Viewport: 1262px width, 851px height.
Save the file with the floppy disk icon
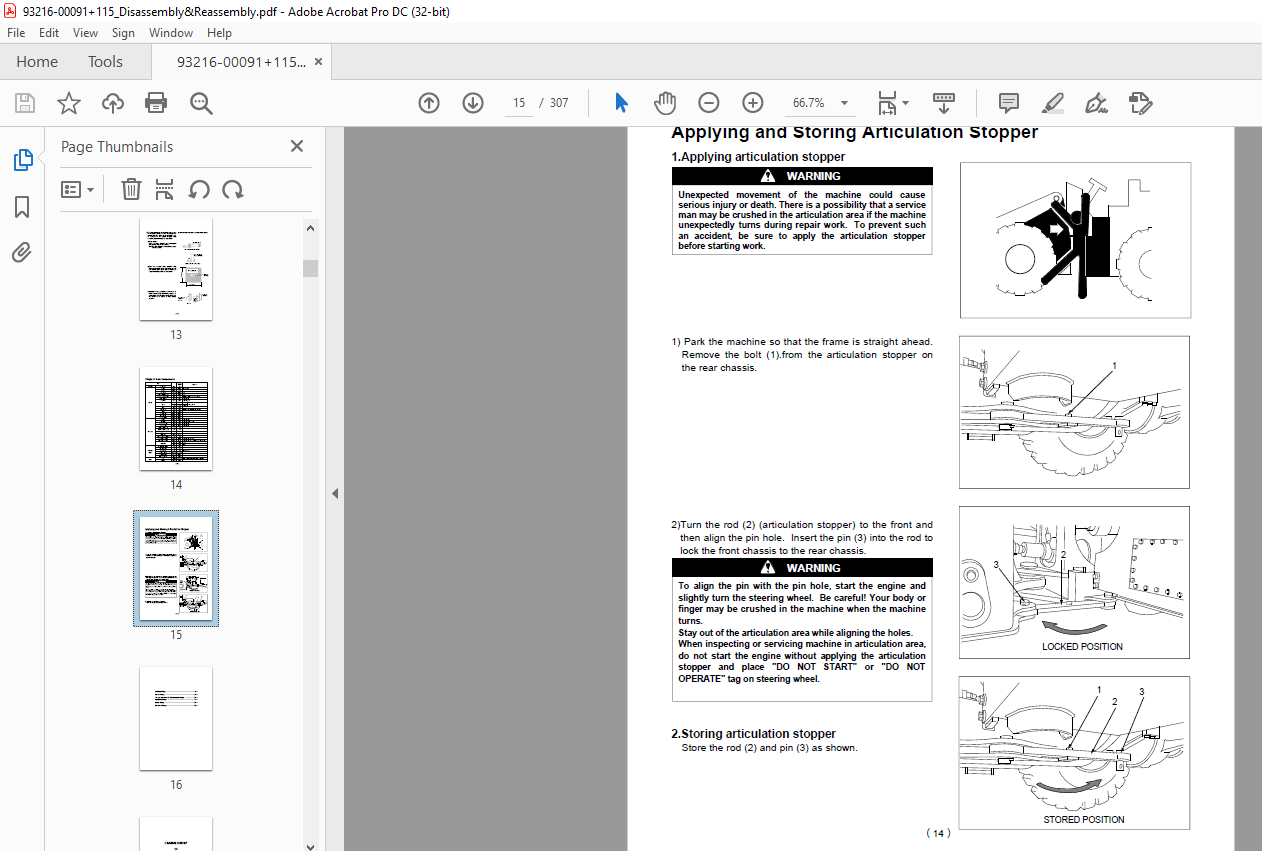coord(25,103)
